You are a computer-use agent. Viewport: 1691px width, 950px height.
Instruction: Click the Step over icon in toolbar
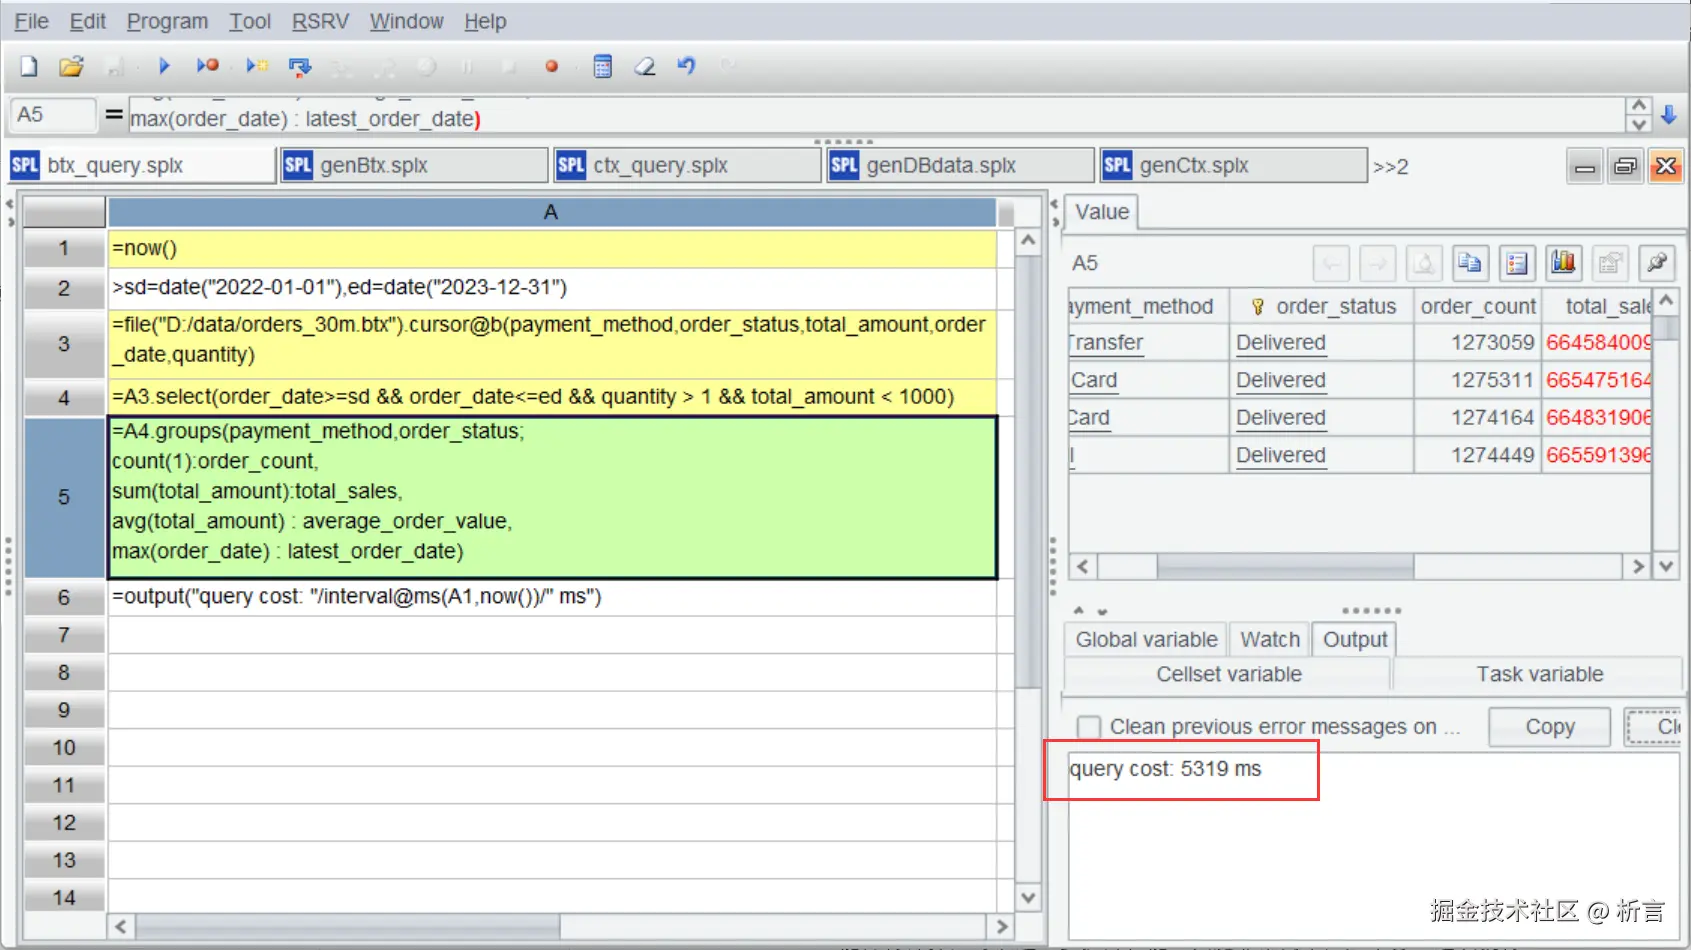coord(299,67)
